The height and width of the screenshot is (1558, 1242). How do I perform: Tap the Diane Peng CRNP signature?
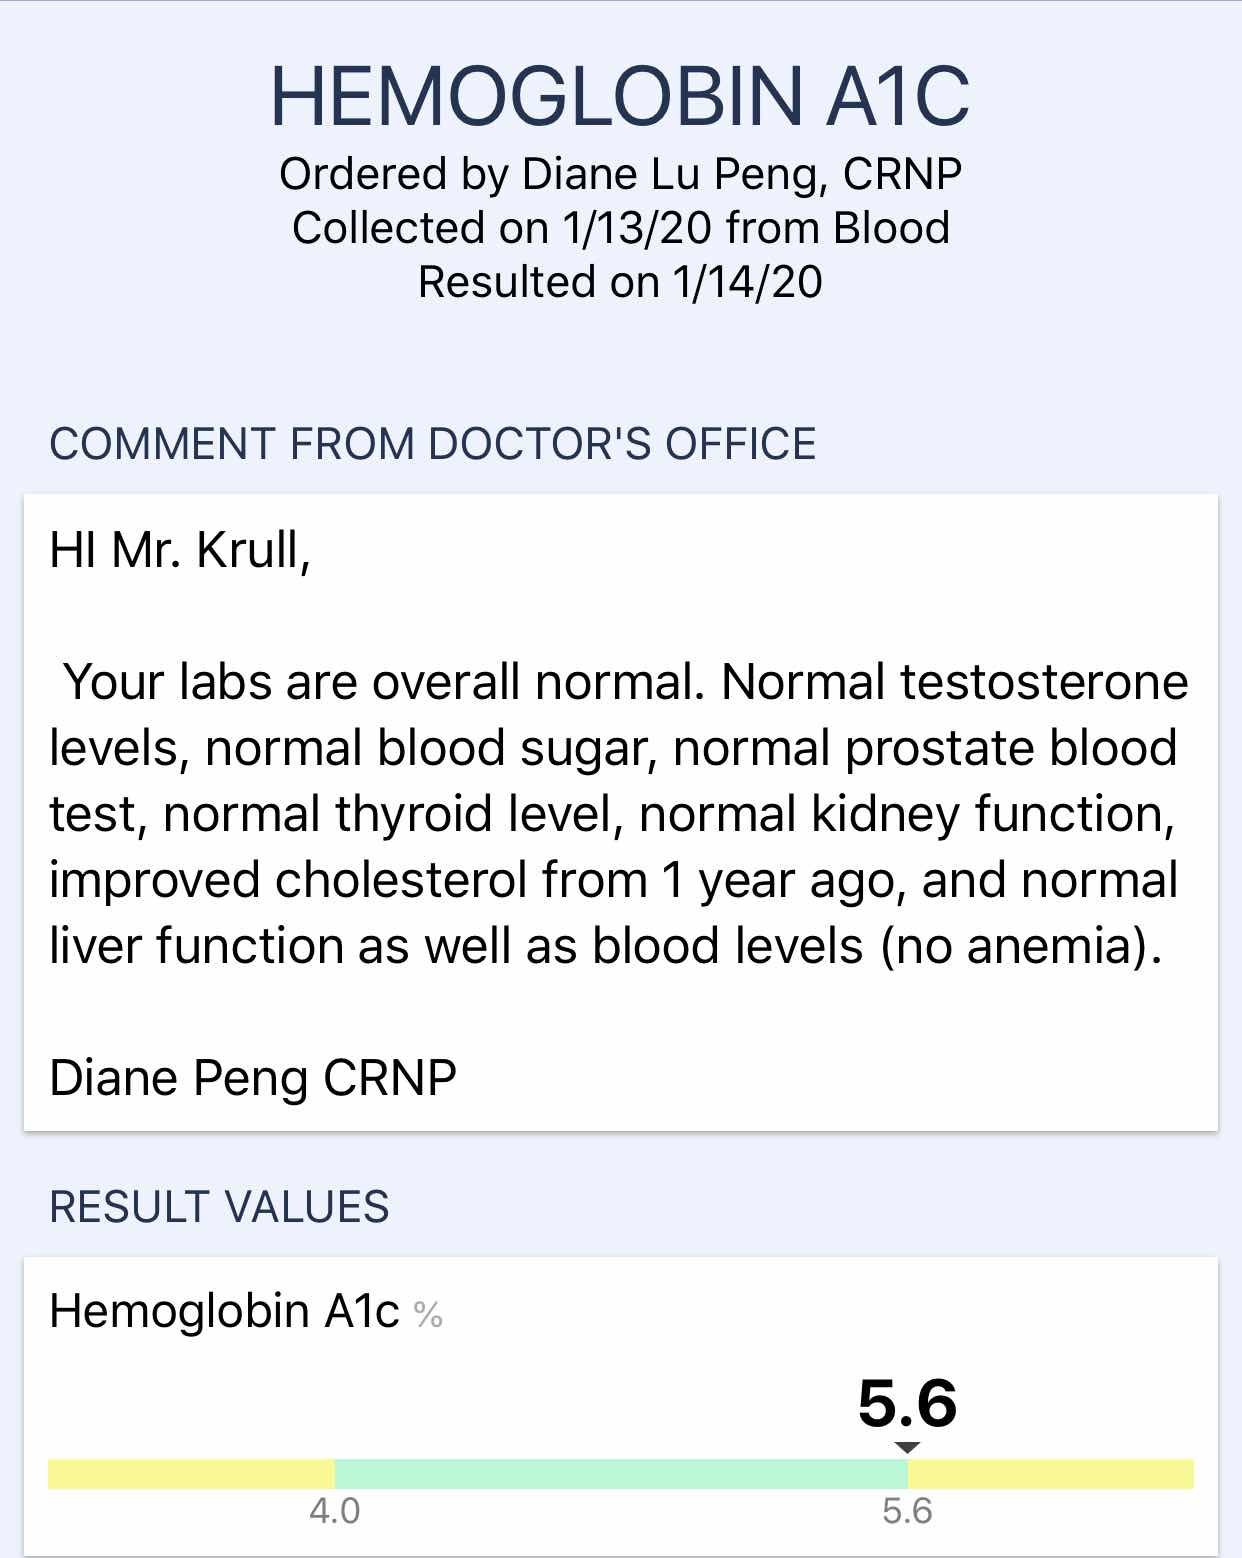coord(253,1079)
